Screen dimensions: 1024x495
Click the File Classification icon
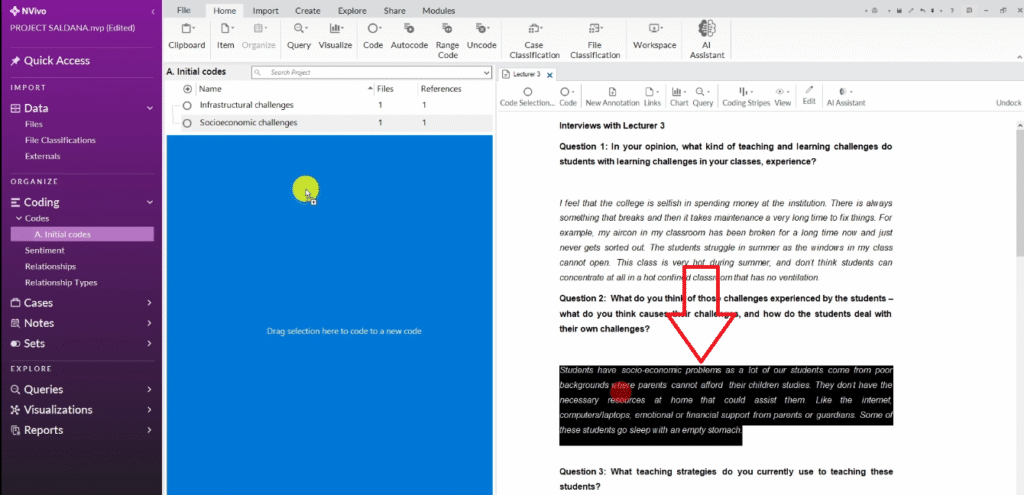[595, 29]
